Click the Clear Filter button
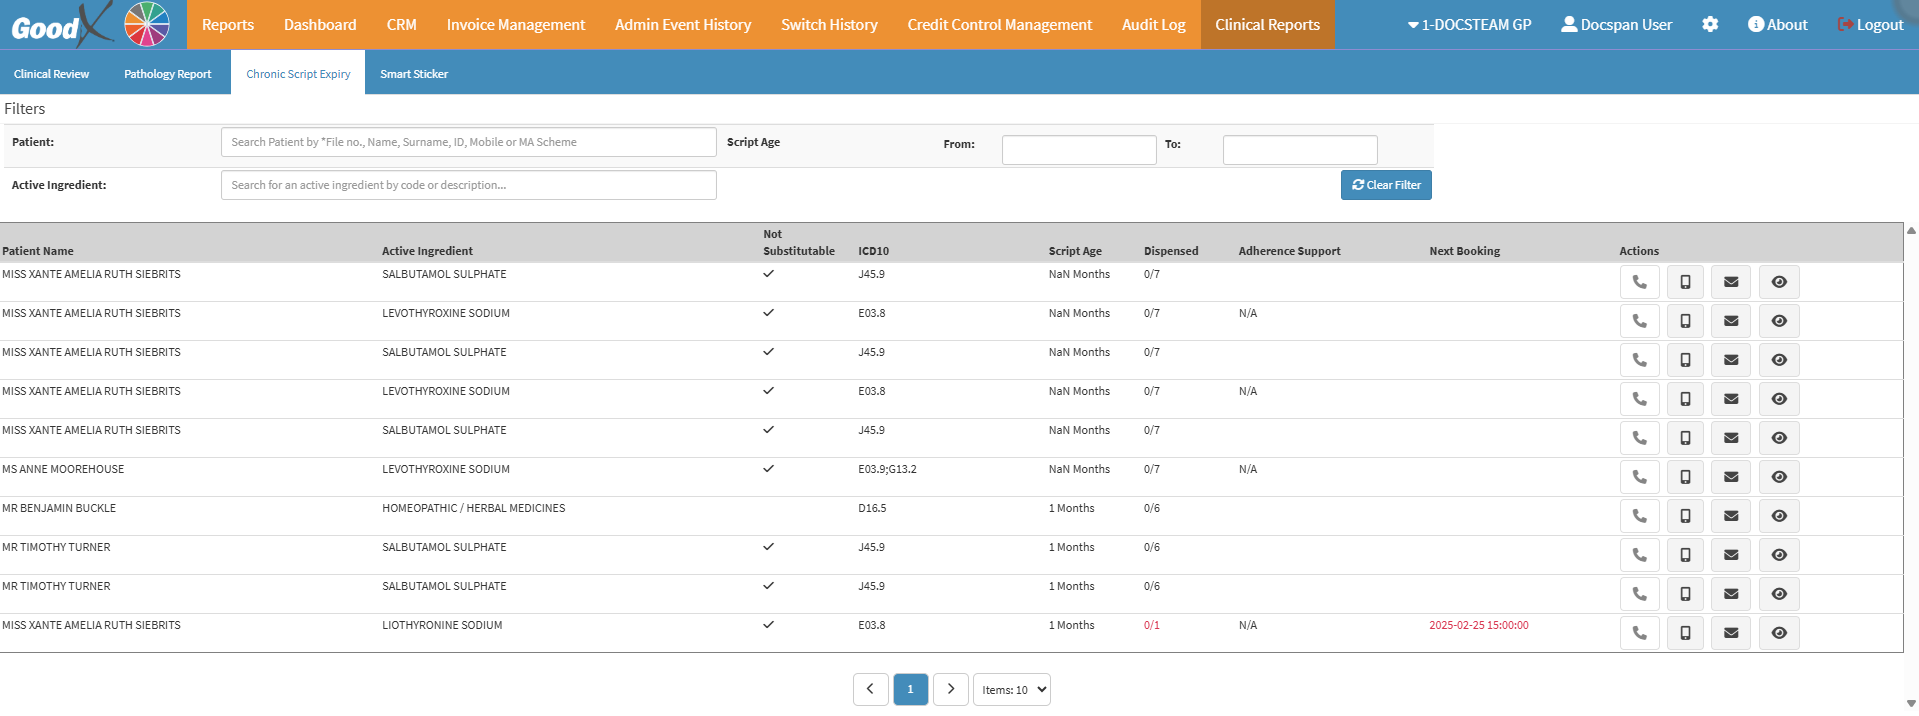 coord(1386,185)
